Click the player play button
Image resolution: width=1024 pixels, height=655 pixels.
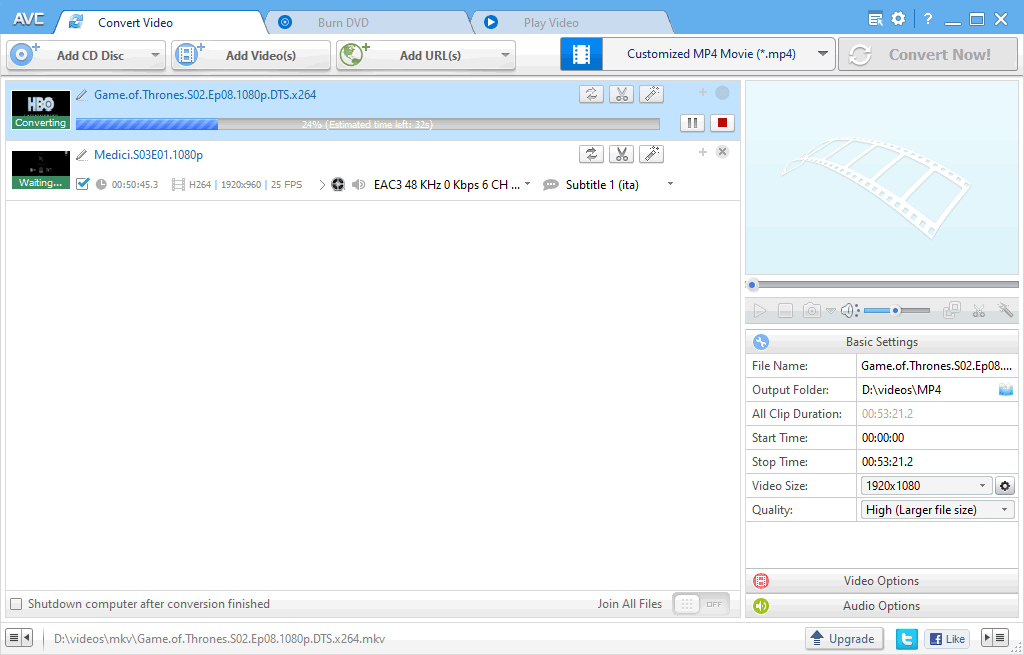coord(760,311)
